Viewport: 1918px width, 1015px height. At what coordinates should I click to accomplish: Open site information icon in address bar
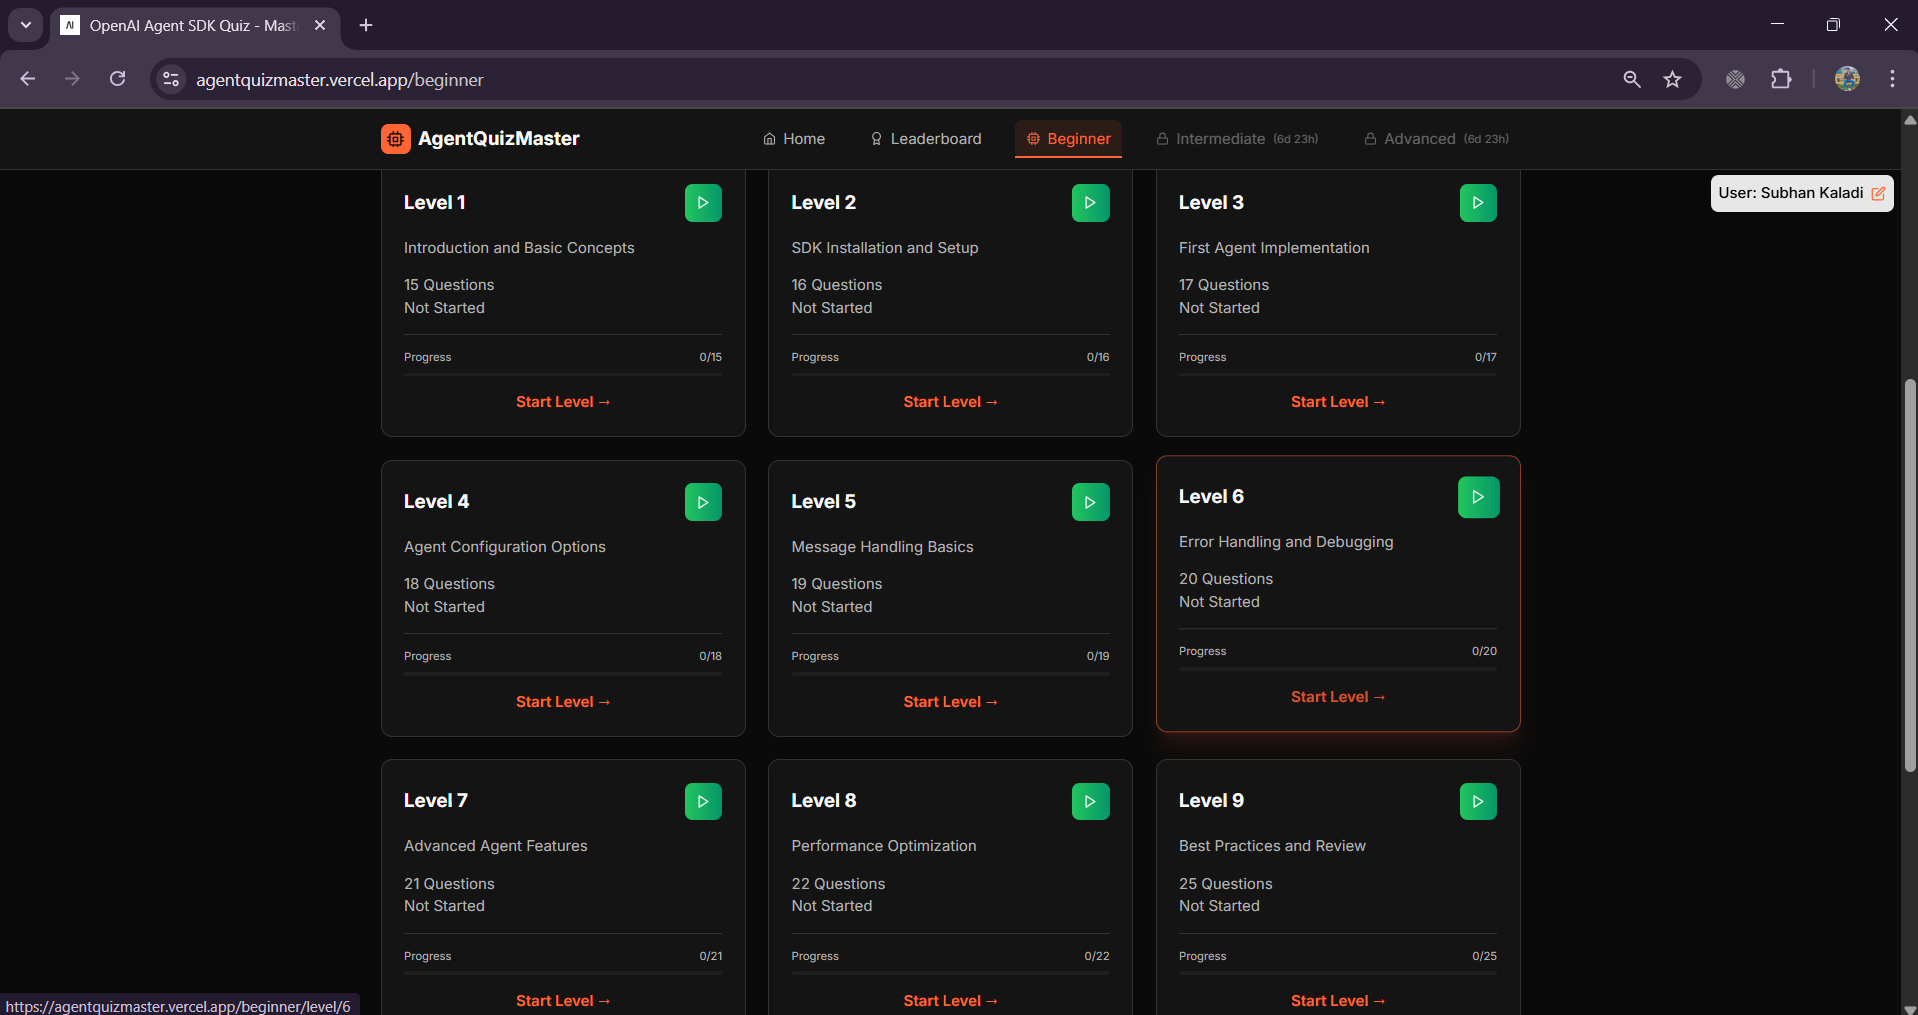(x=171, y=79)
